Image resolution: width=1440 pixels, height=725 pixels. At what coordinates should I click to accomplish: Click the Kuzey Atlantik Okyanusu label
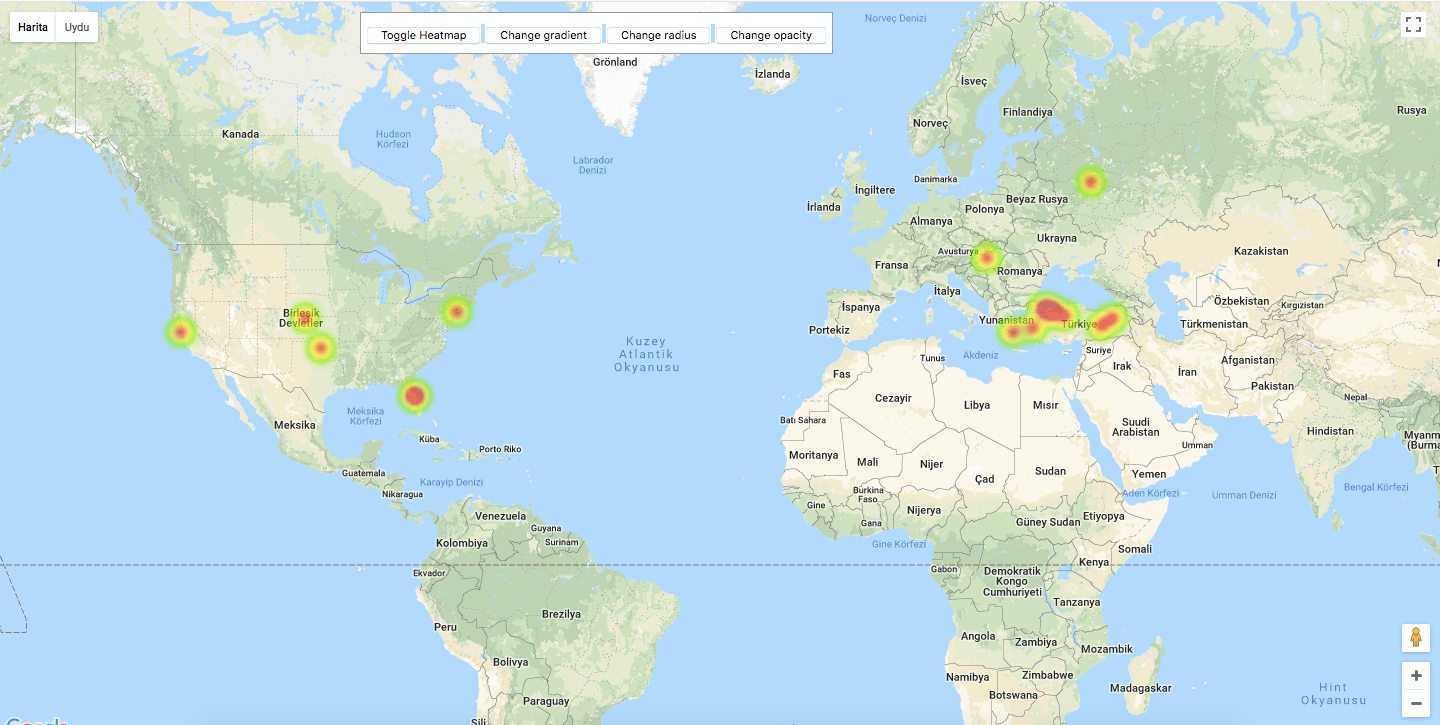click(646, 354)
